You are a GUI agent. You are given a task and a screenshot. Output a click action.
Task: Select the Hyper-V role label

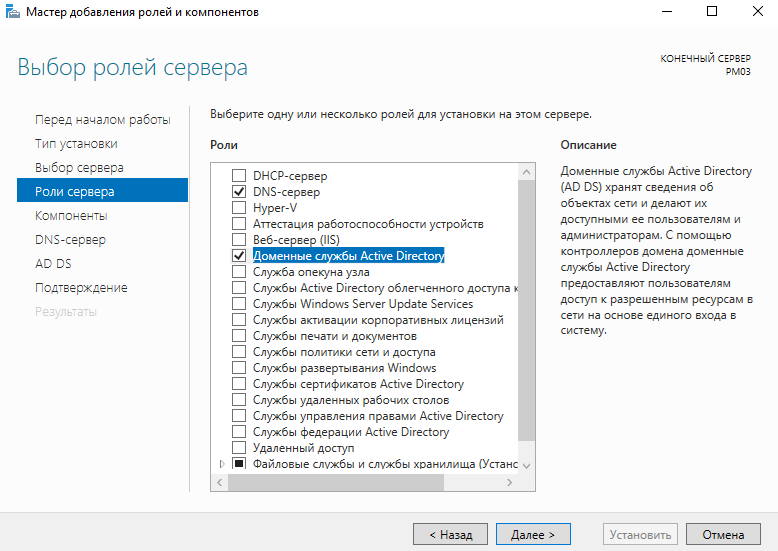(275, 207)
